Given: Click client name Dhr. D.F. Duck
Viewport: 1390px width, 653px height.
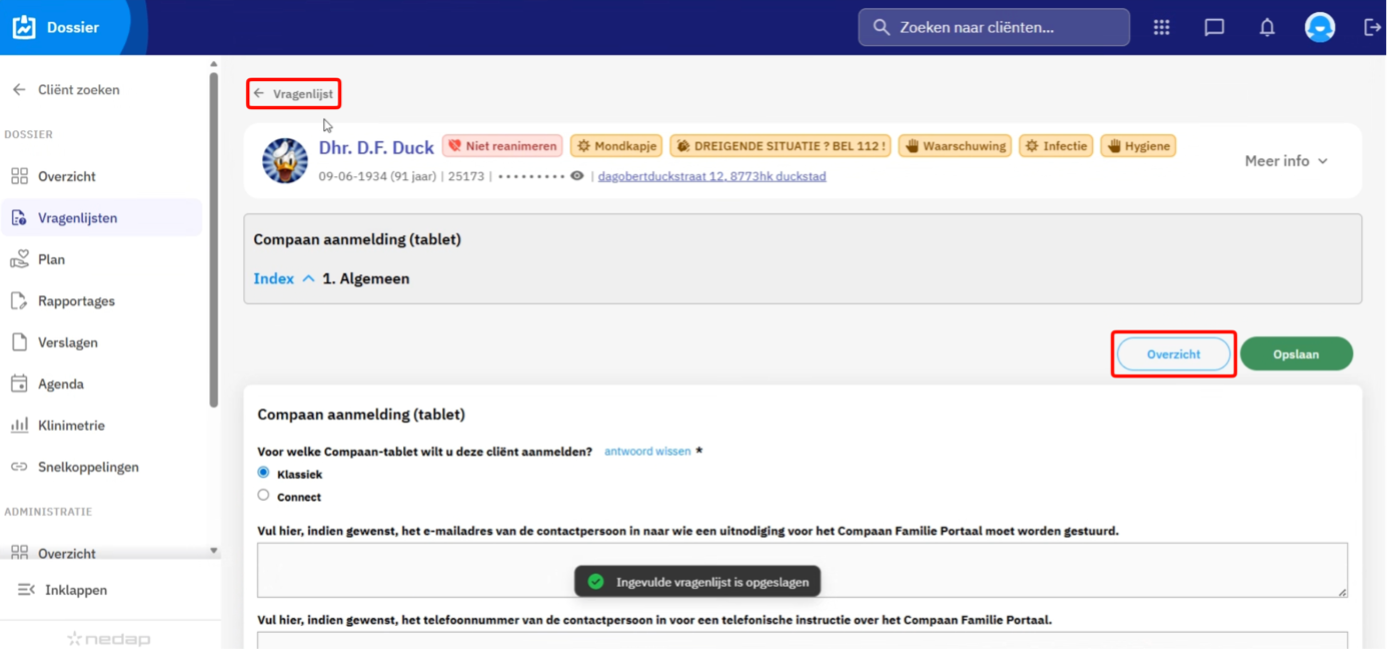Looking at the screenshot, I should pos(376,148).
